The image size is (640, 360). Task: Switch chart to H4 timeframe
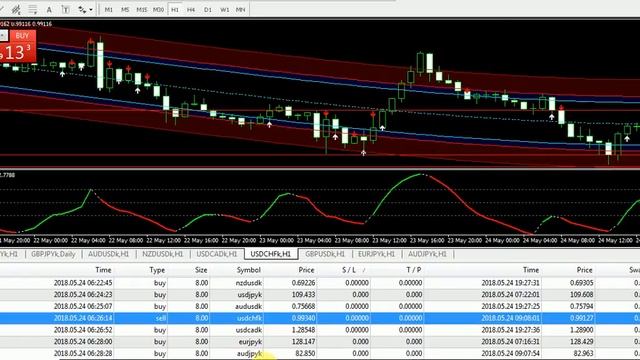[x=191, y=9]
